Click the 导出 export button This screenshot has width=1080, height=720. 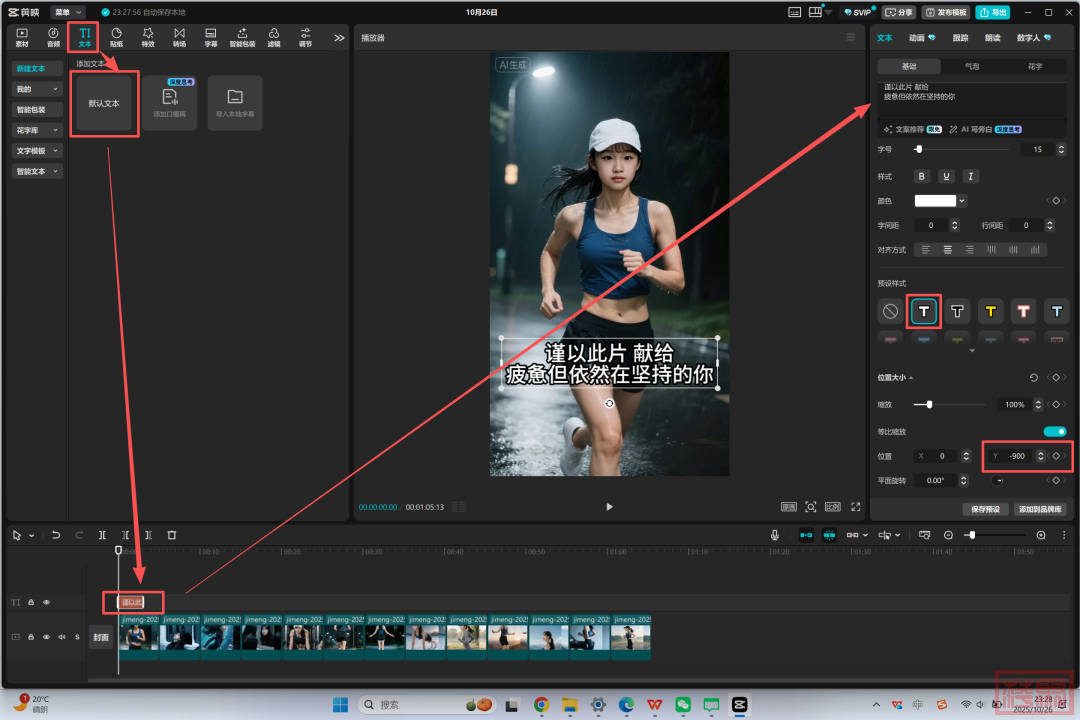click(993, 12)
